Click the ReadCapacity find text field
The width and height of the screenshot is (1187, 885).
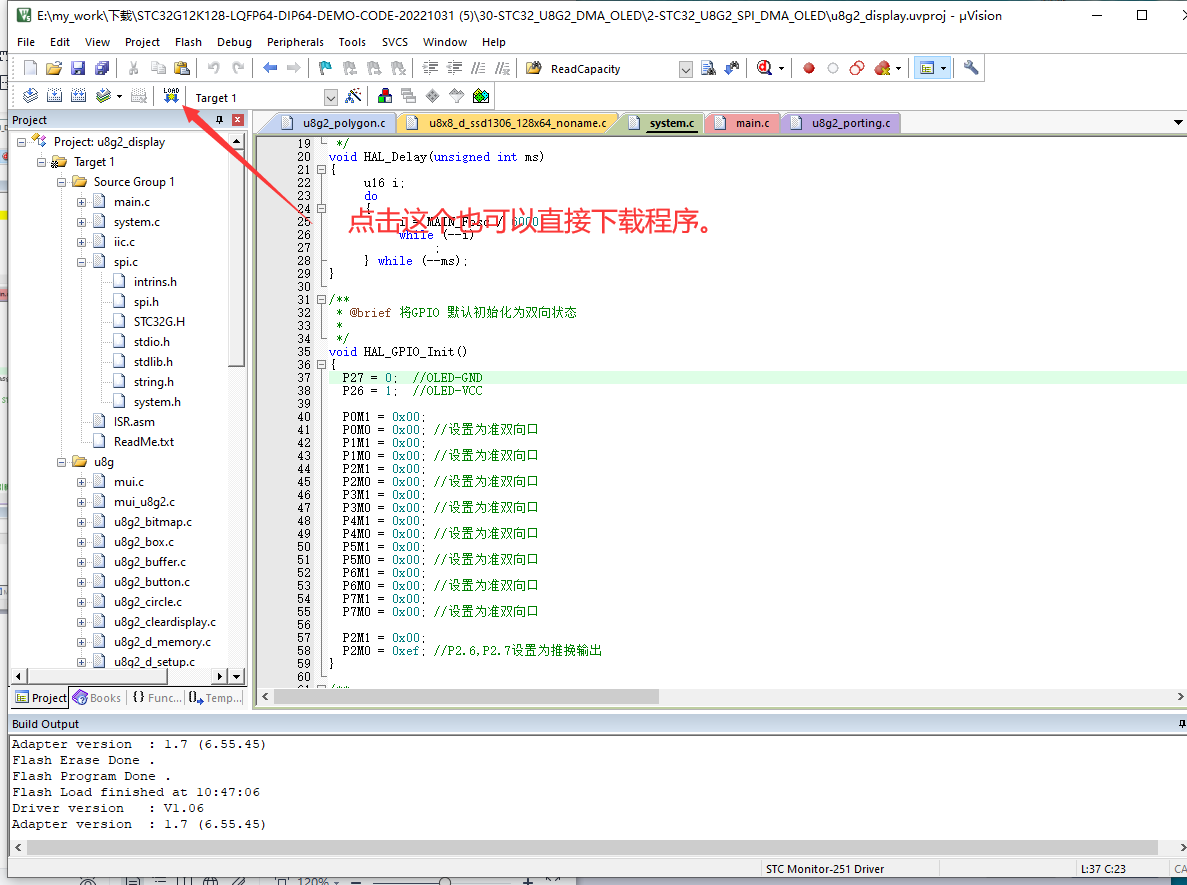click(611, 69)
